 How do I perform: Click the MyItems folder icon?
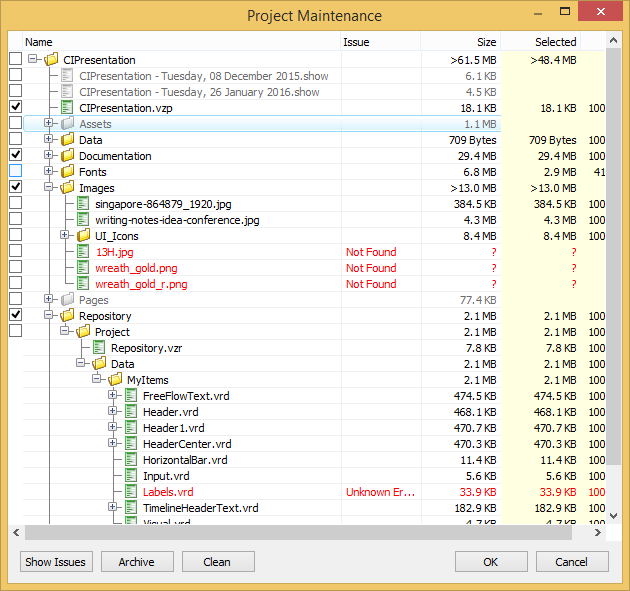point(116,380)
